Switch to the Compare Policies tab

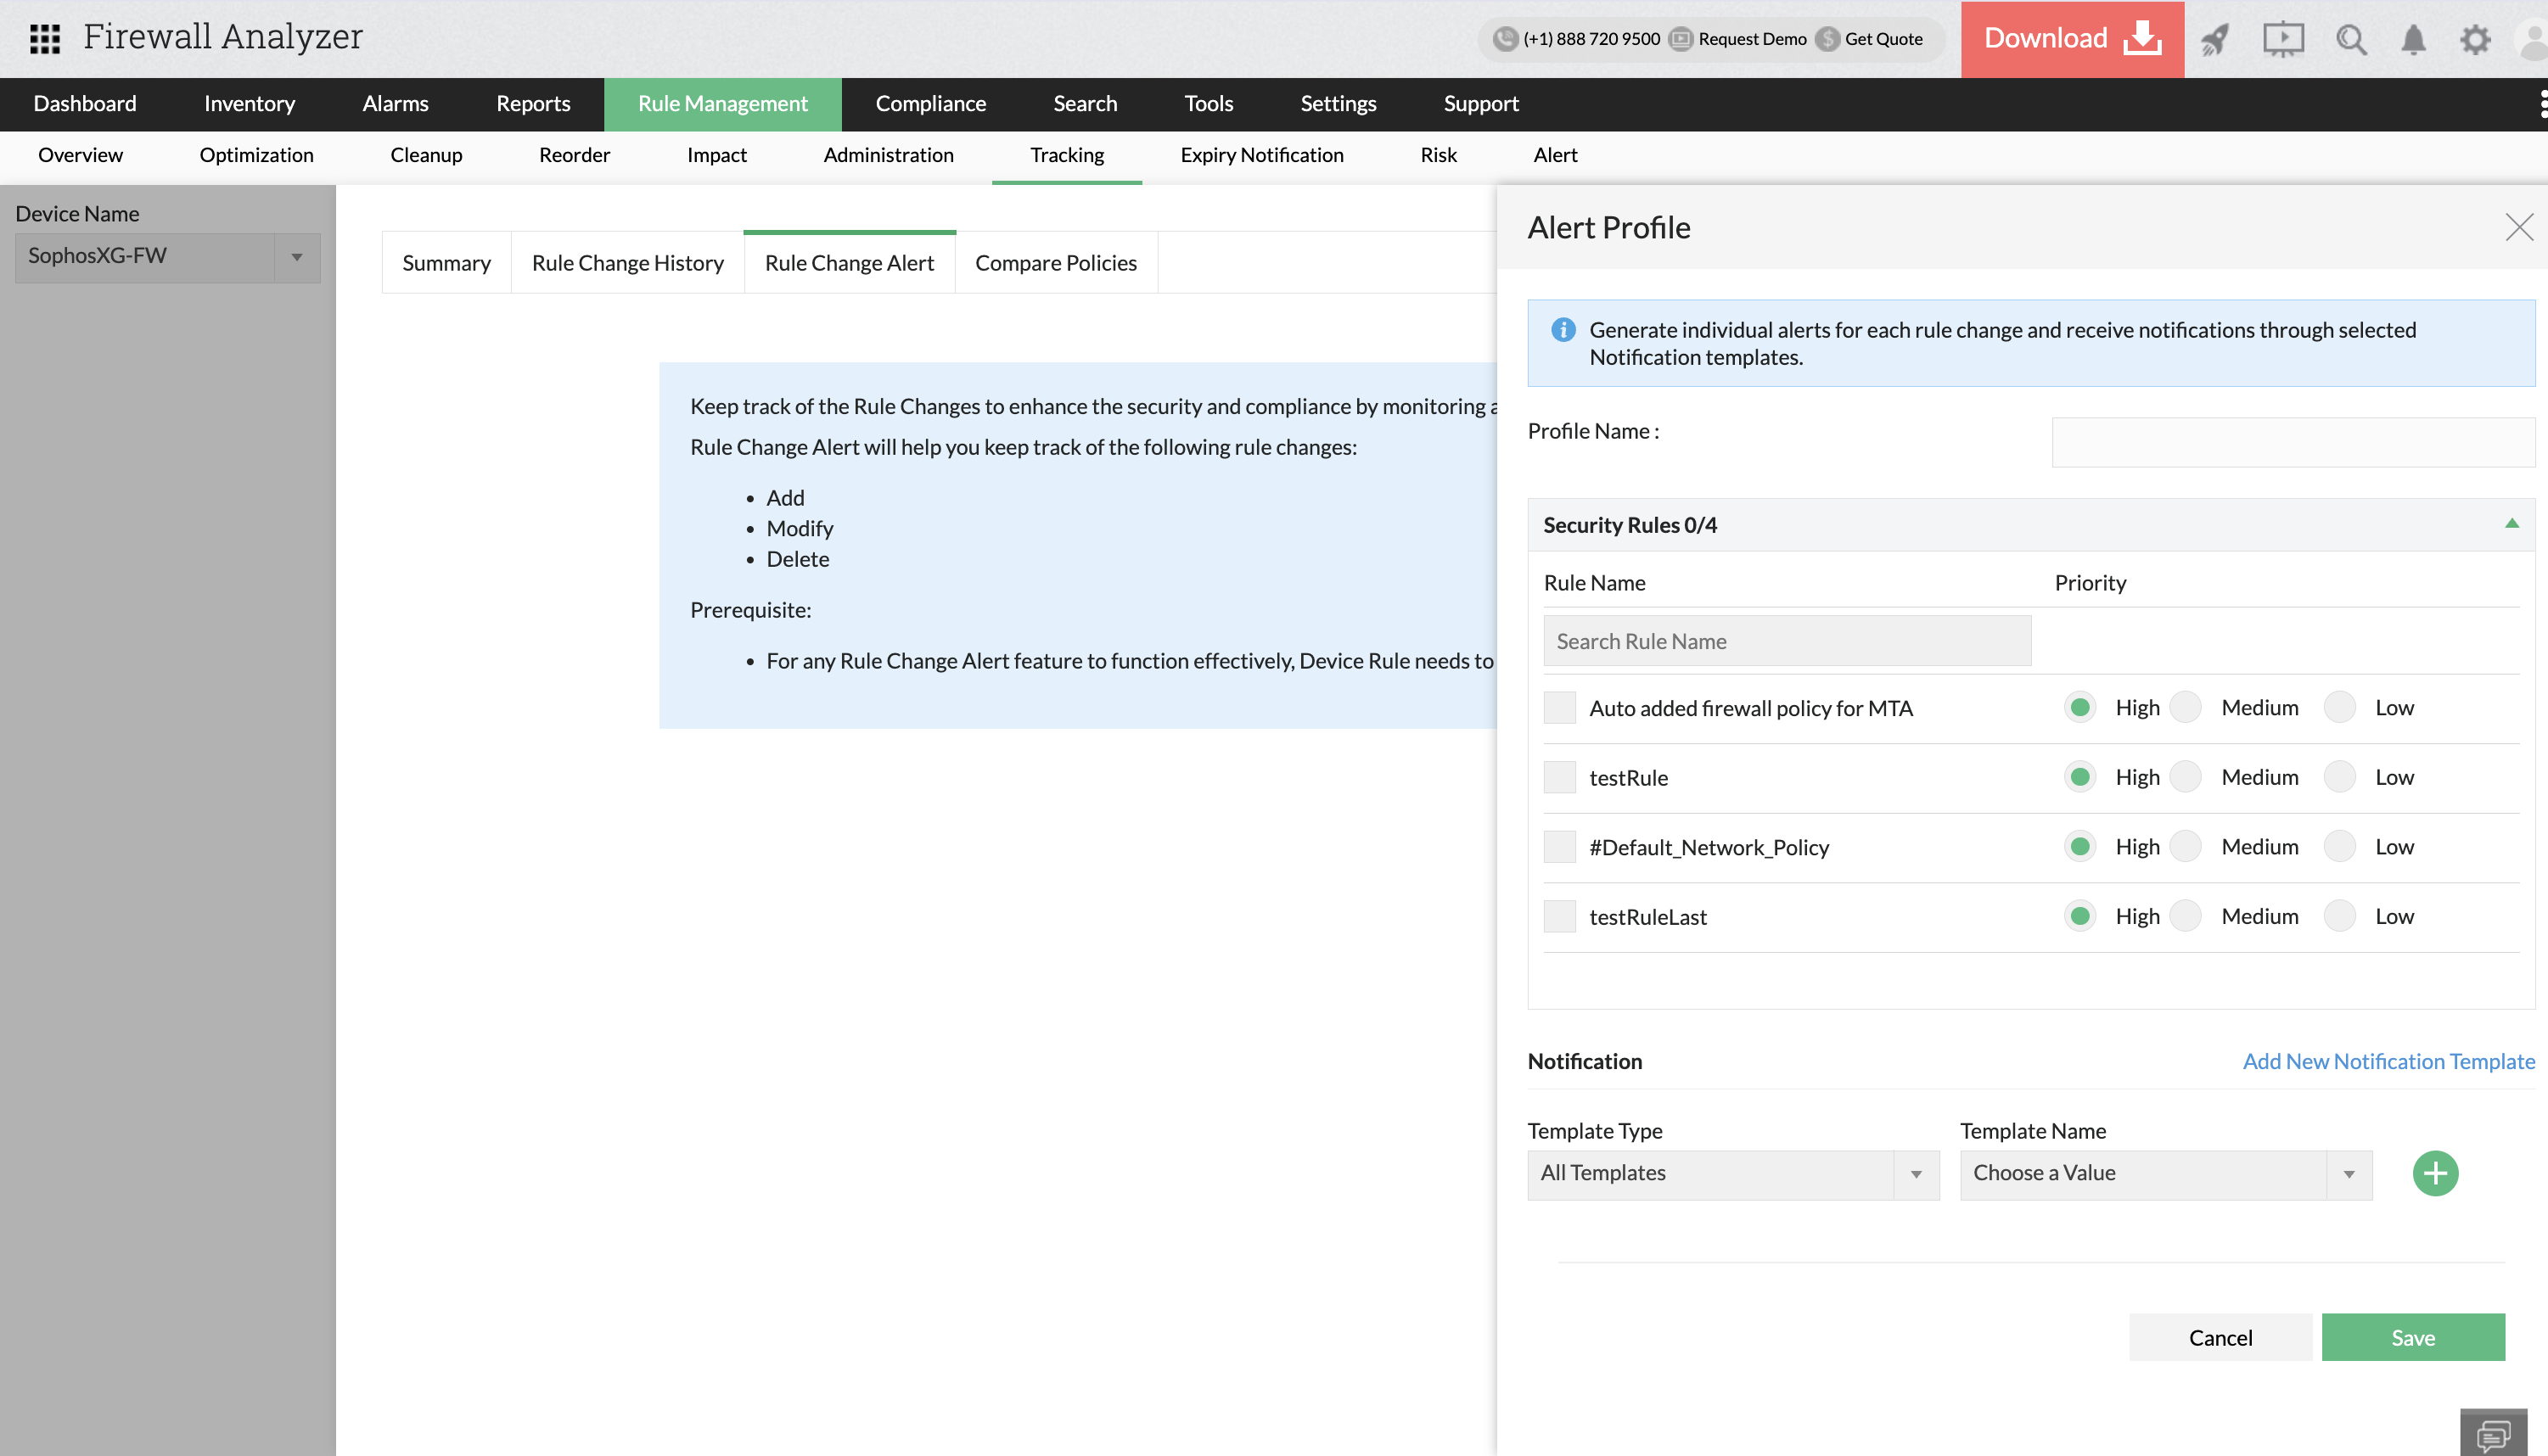(1056, 262)
